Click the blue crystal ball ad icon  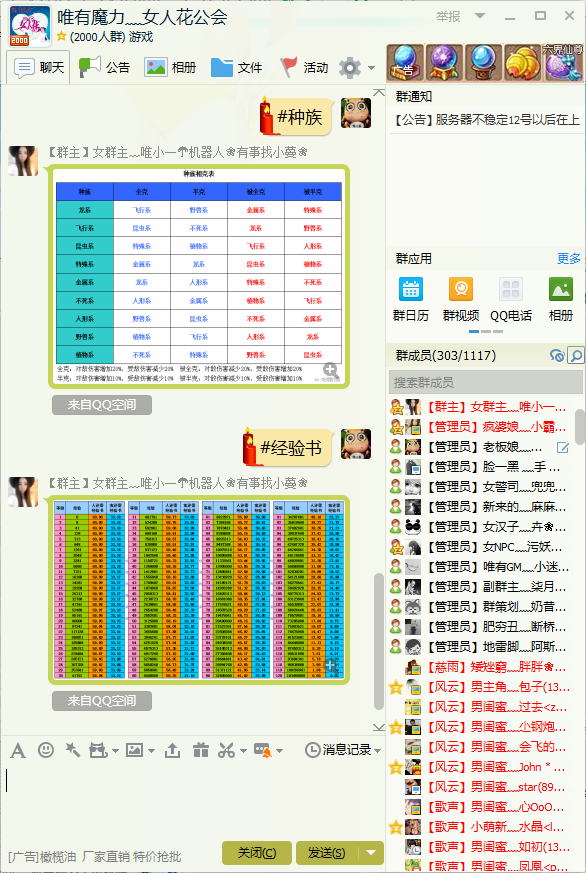[x=485, y=62]
